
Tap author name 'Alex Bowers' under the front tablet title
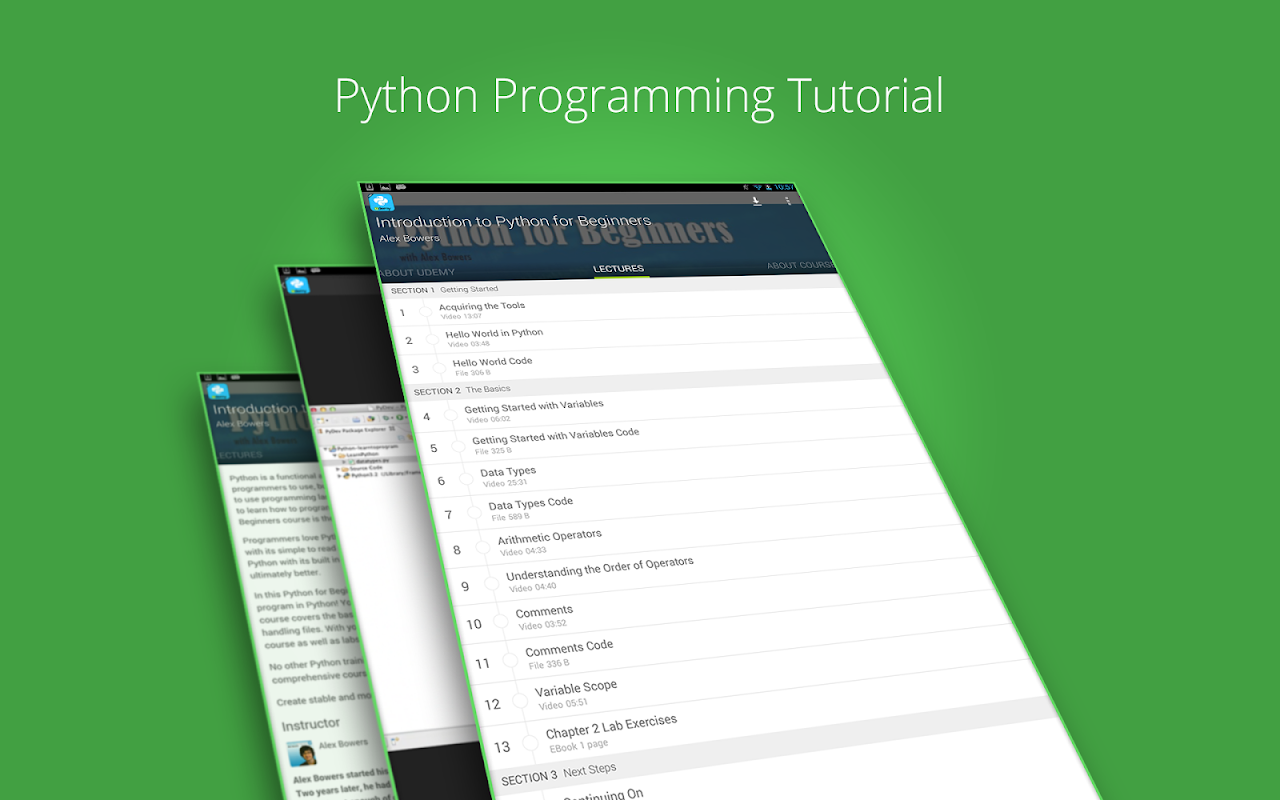click(409, 239)
